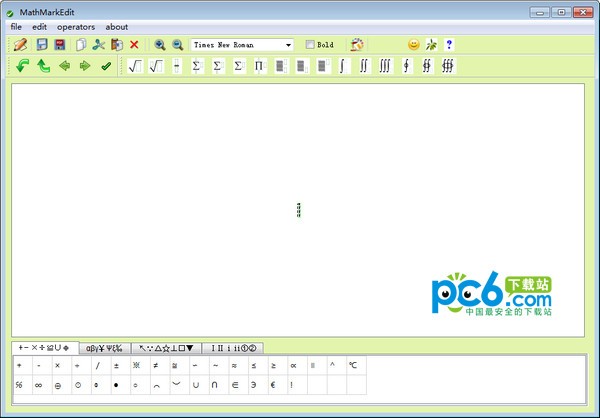Insert a product (Π) operator
Image resolution: width=600 pixels, height=418 pixels.
click(x=259, y=66)
